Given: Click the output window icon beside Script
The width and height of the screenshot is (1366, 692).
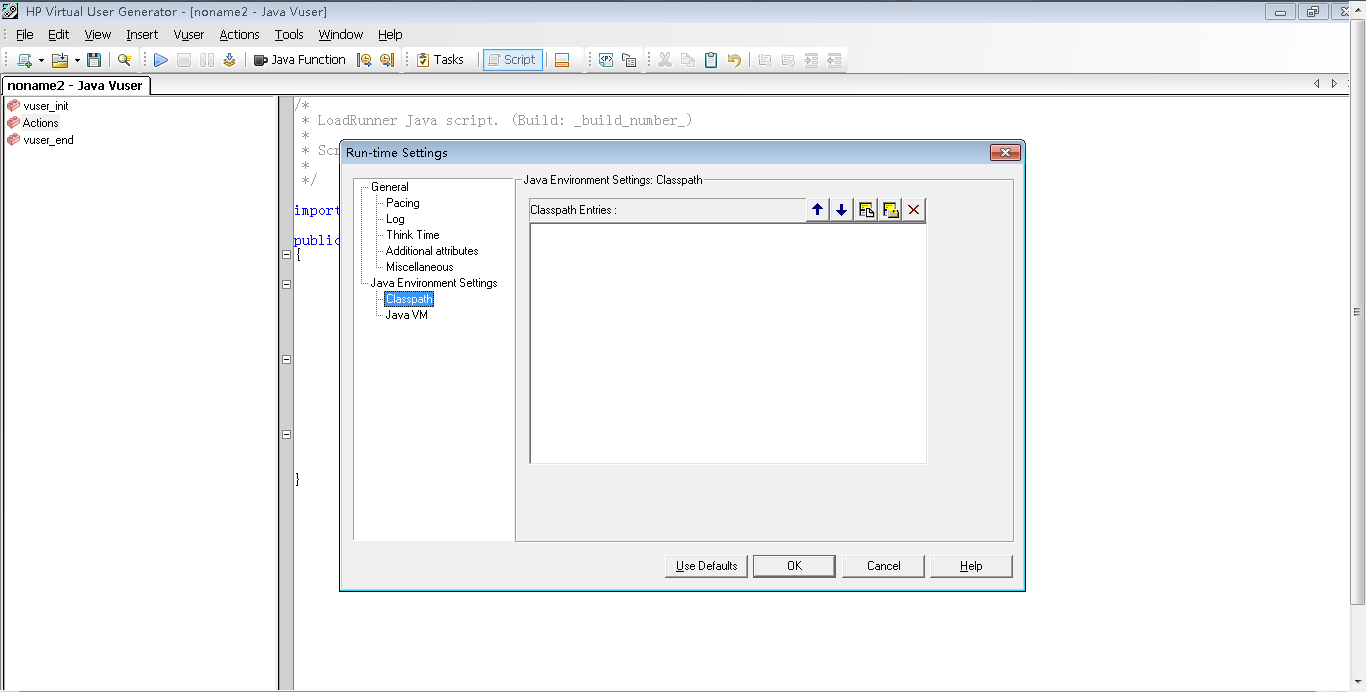Looking at the screenshot, I should coord(562,60).
